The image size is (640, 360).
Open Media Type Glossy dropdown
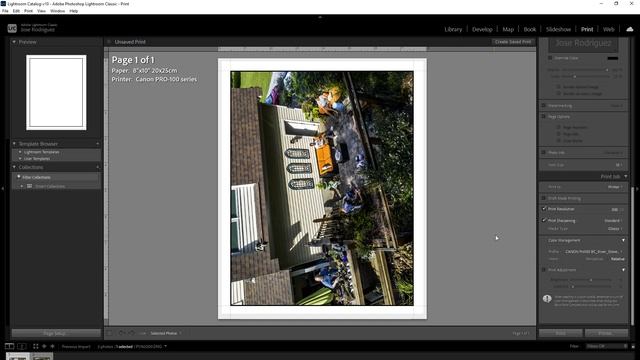(616, 229)
